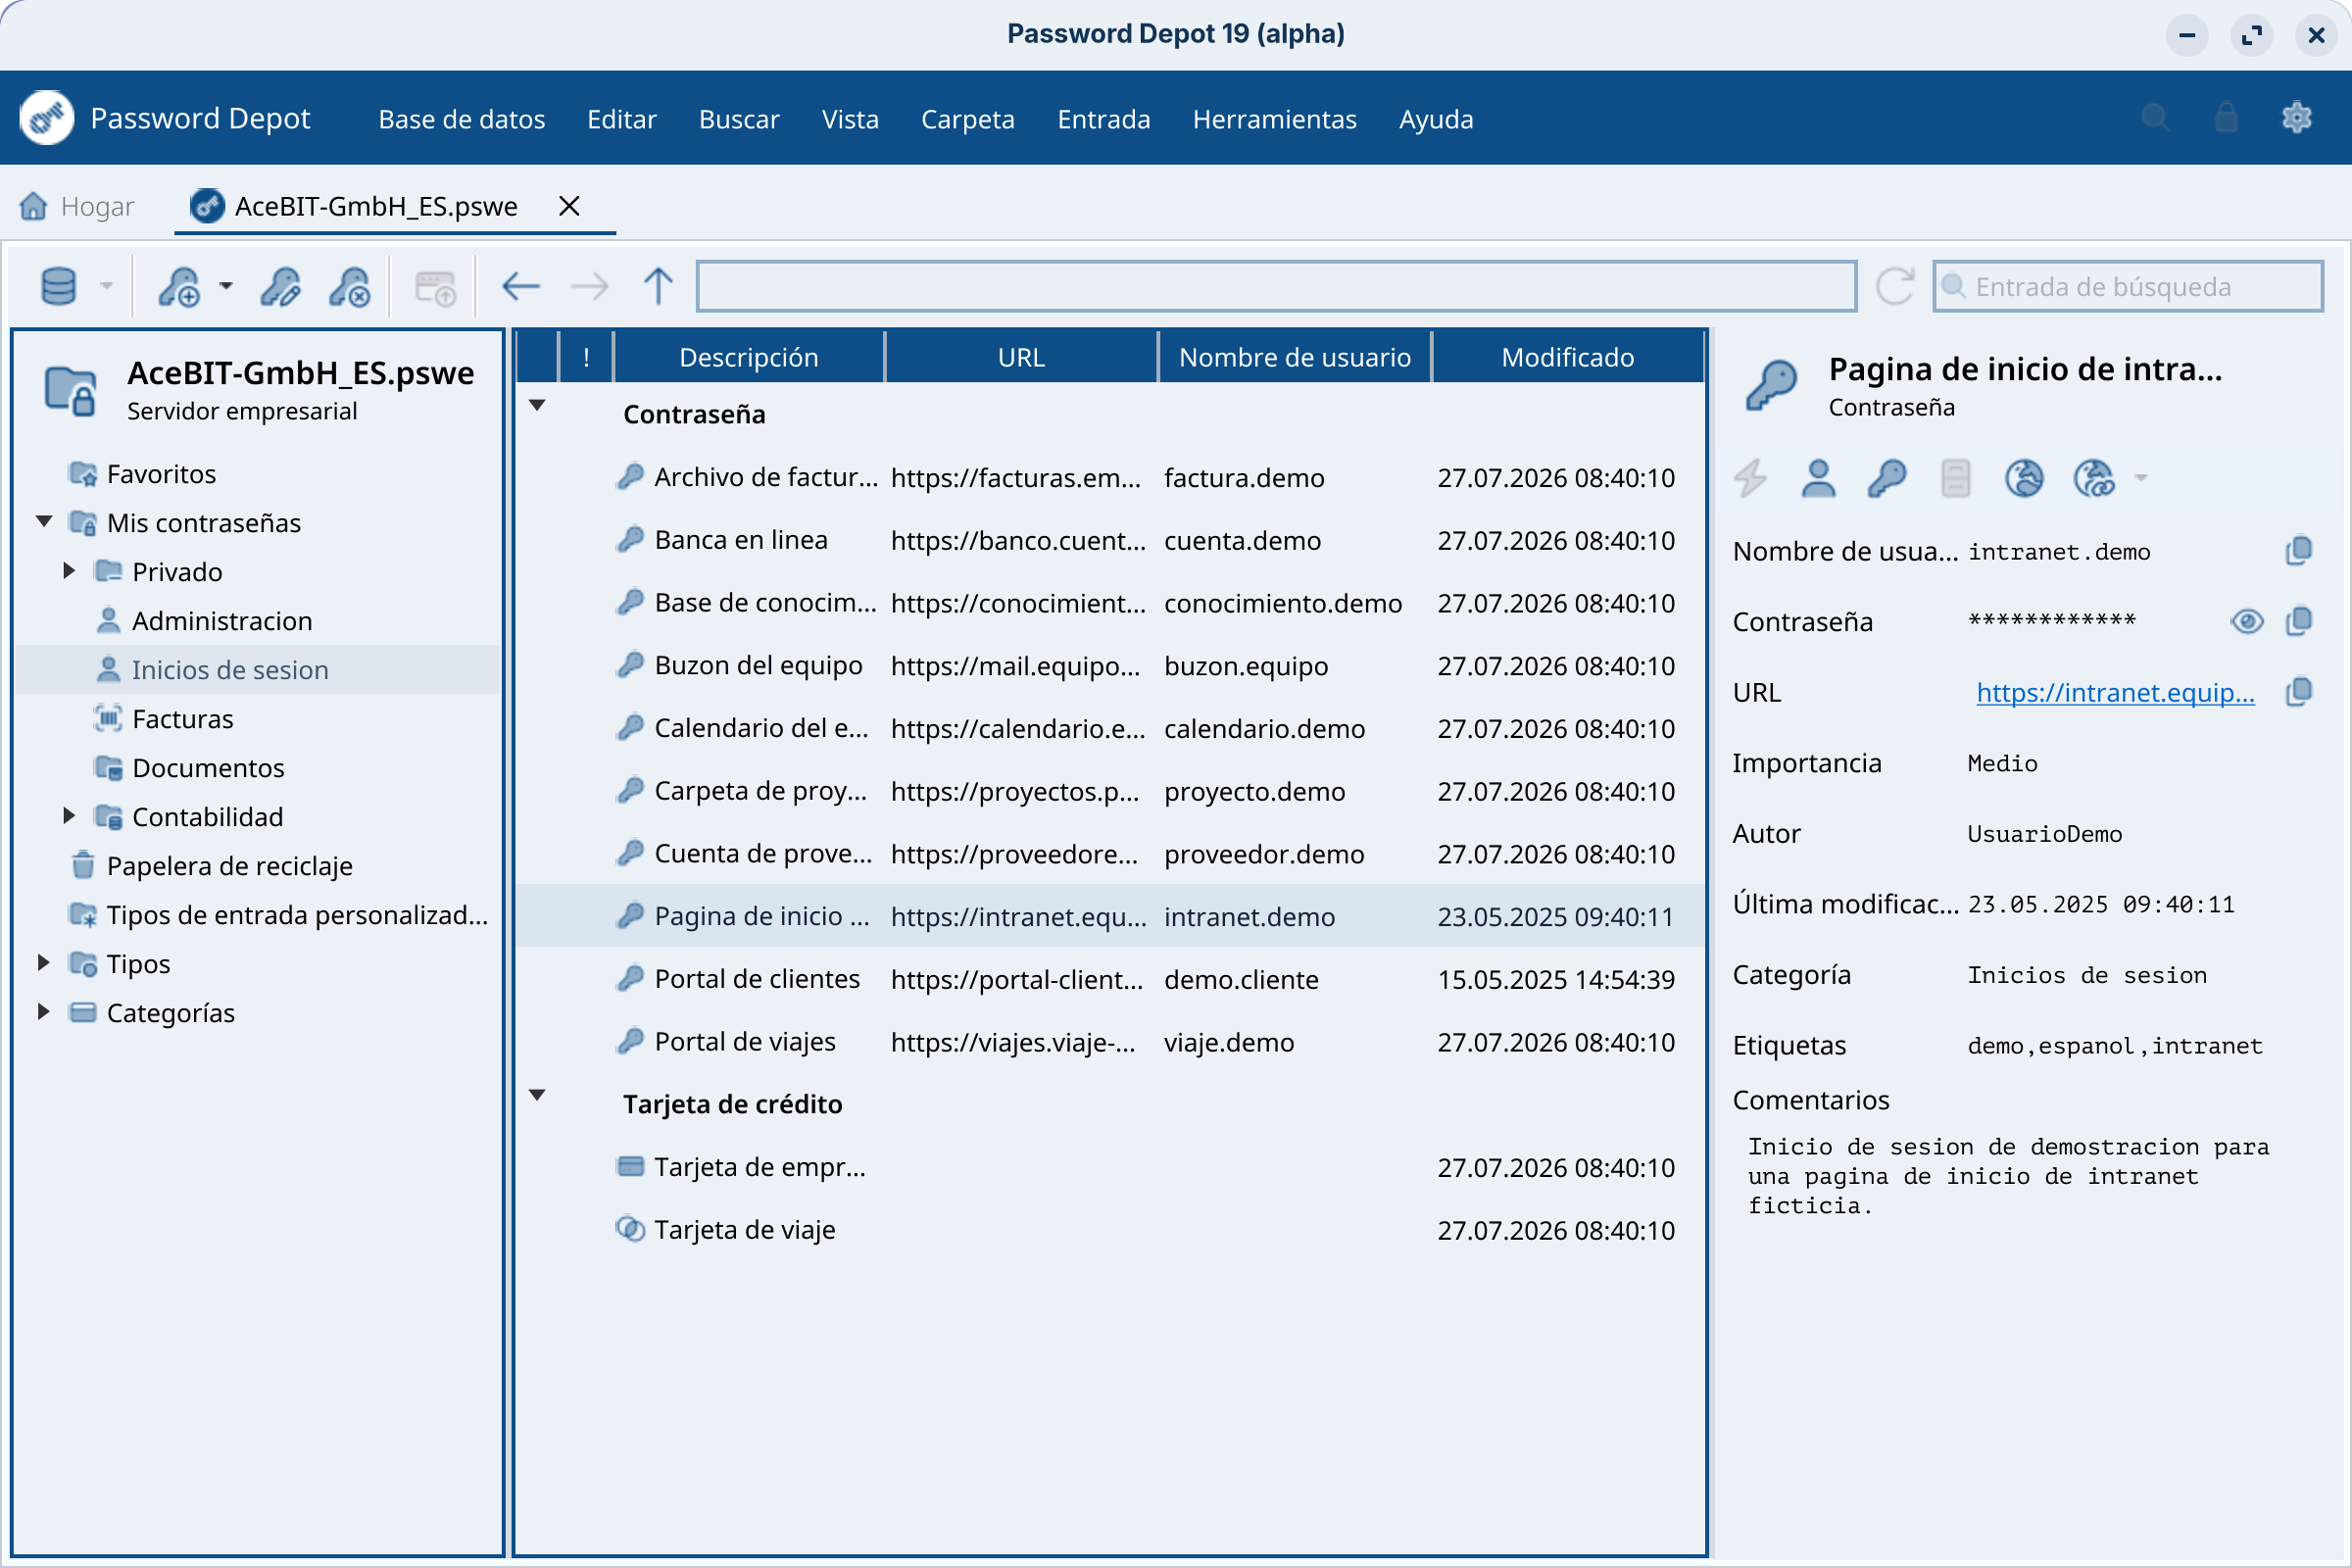Click the globe-with-link icon in details toolbar

click(x=2095, y=478)
